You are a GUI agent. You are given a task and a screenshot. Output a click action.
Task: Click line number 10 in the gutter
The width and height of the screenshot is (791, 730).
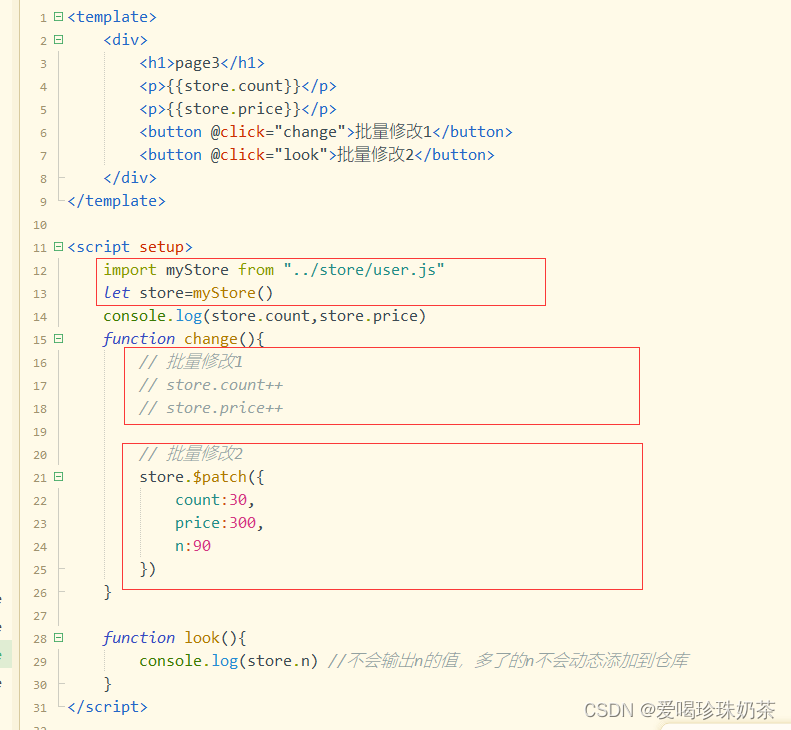point(40,225)
